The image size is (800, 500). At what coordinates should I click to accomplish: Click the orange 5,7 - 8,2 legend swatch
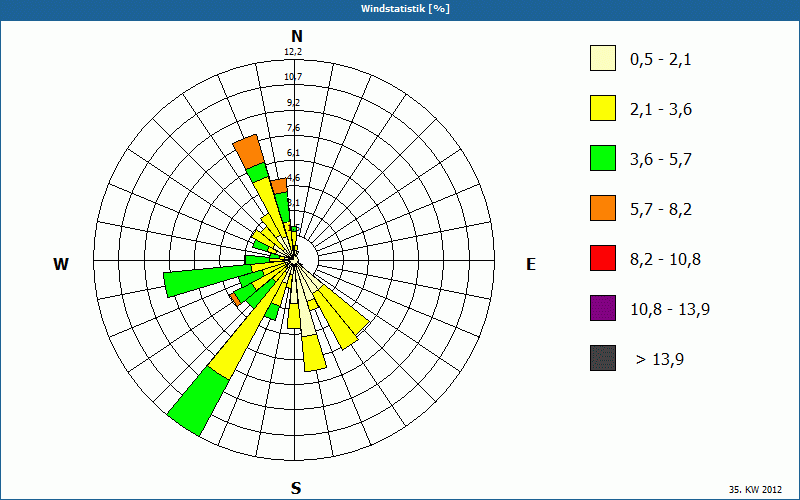[x=603, y=208]
